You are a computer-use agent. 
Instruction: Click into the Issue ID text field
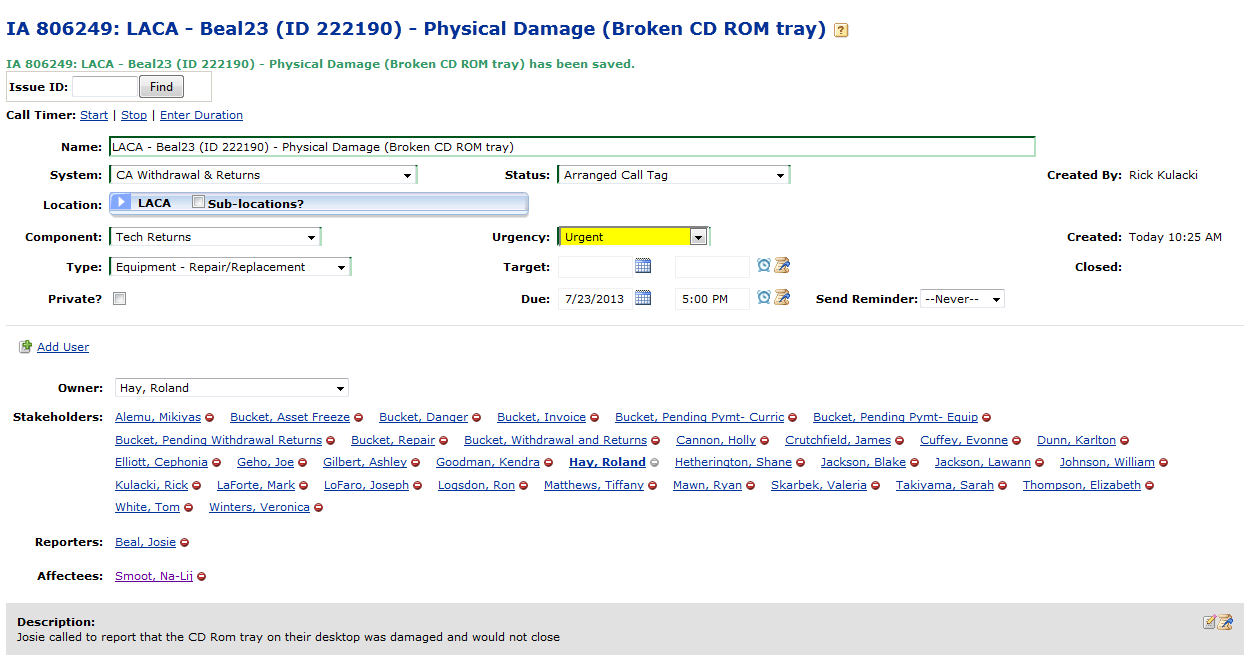(x=105, y=87)
